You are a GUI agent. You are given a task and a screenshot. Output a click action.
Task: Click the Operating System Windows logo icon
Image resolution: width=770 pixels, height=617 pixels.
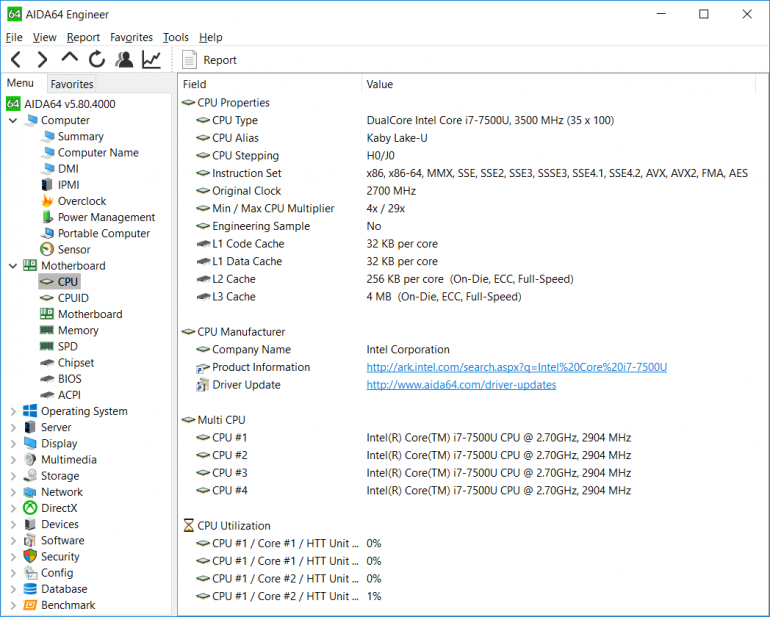coord(30,411)
